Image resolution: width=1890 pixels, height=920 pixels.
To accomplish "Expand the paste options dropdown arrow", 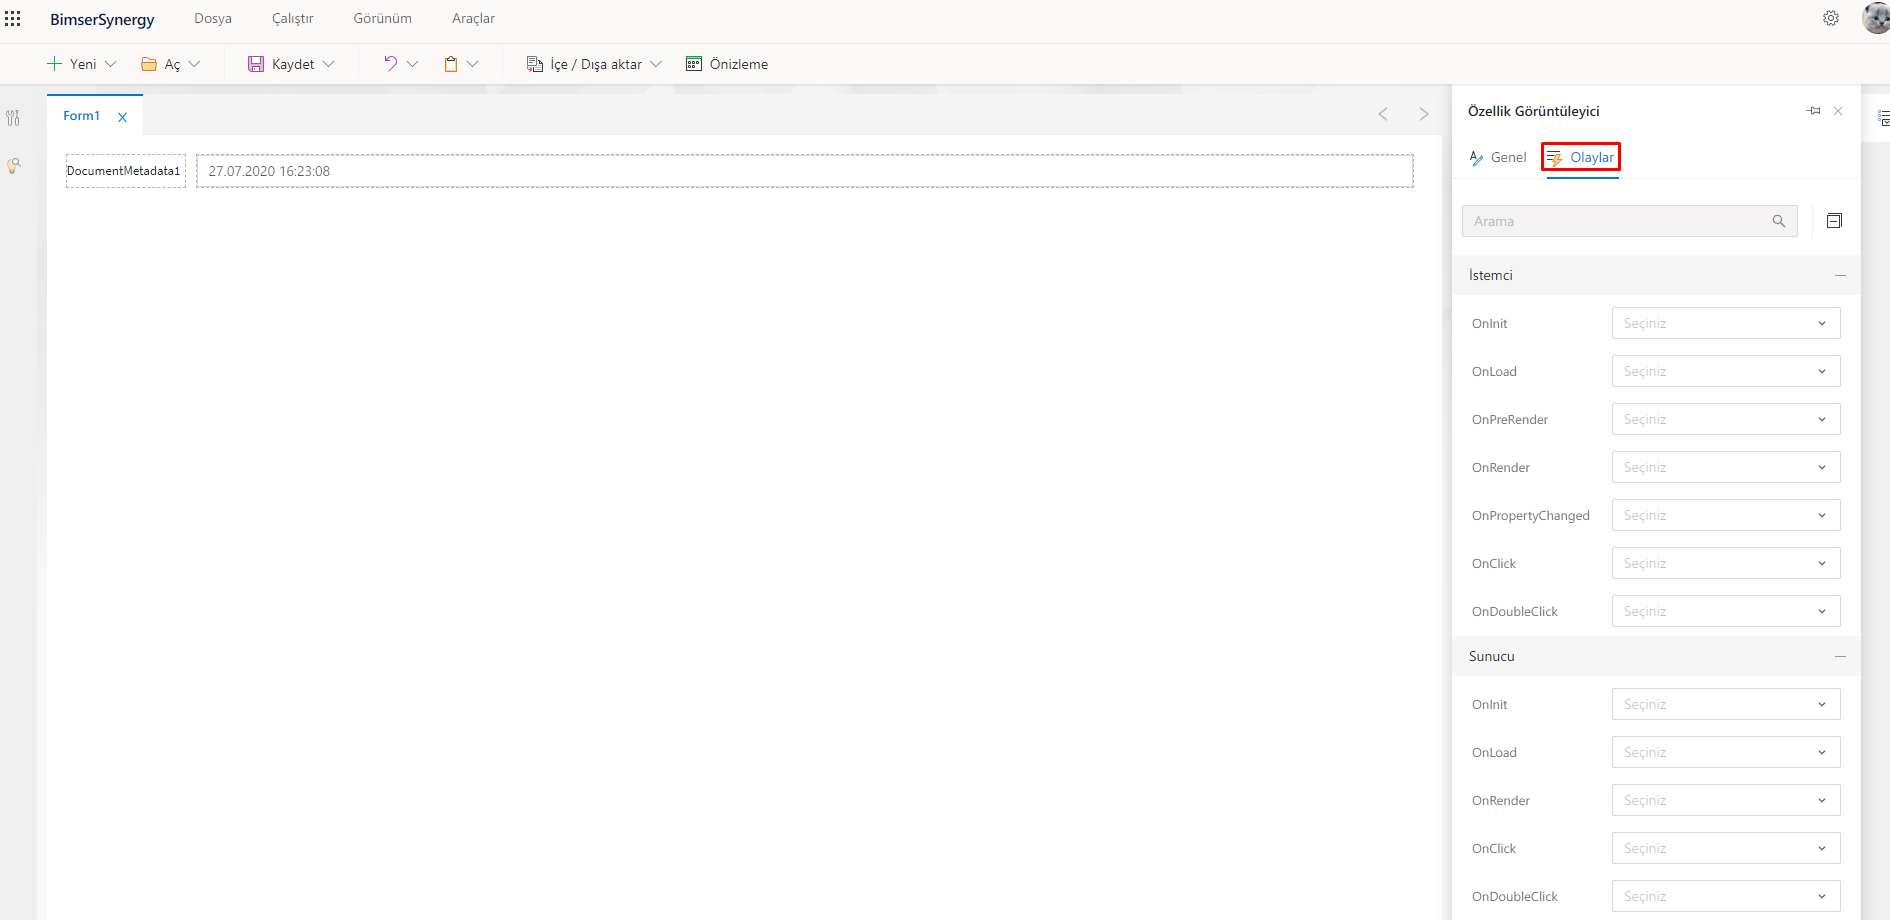I will click(473, 64).
